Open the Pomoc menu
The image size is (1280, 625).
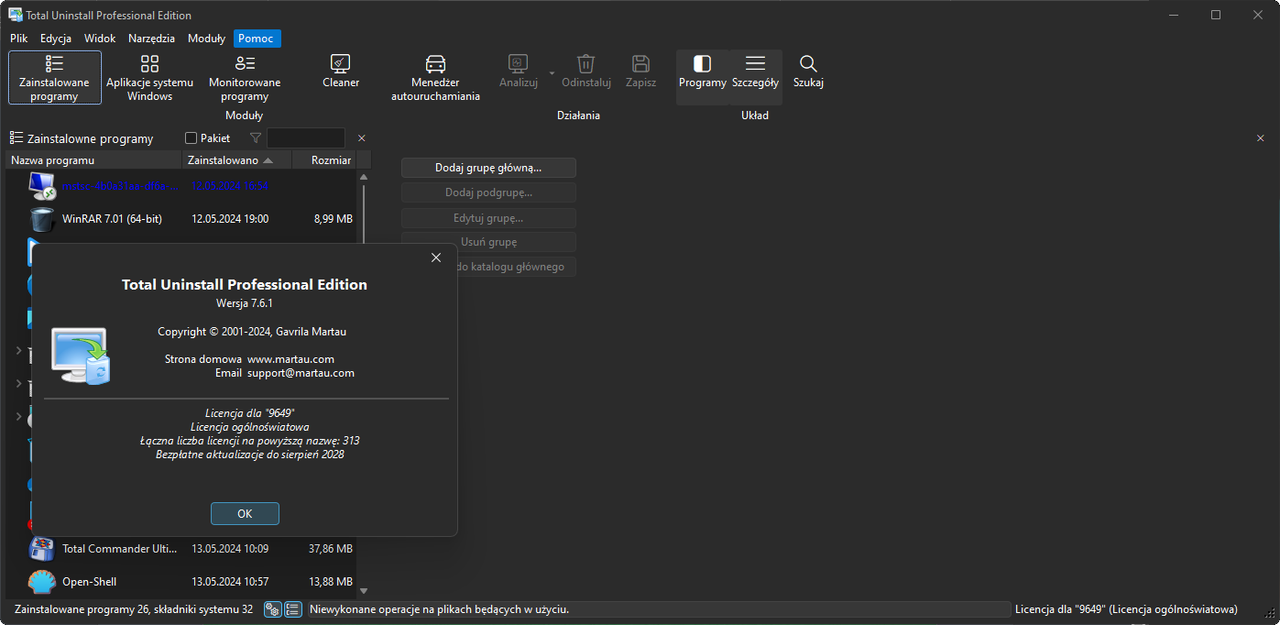pyautogui.click(x=257, y=38)
